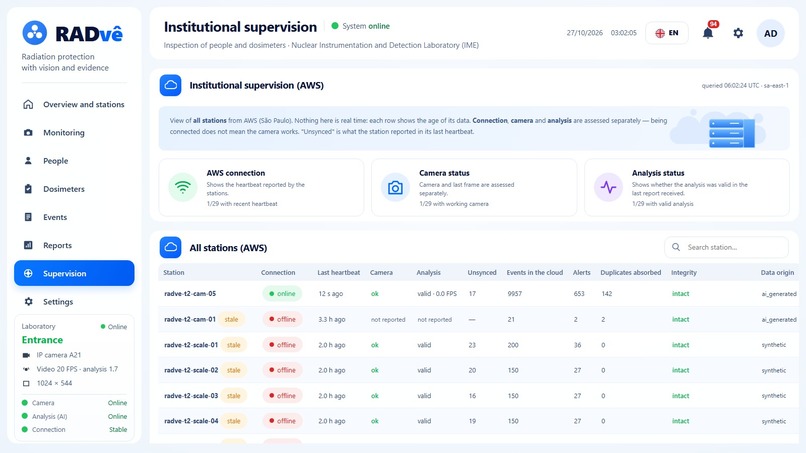806x453 pixels.
Task: Click intact integrity of radve-t2-cam-05
Action: (681, 294)
